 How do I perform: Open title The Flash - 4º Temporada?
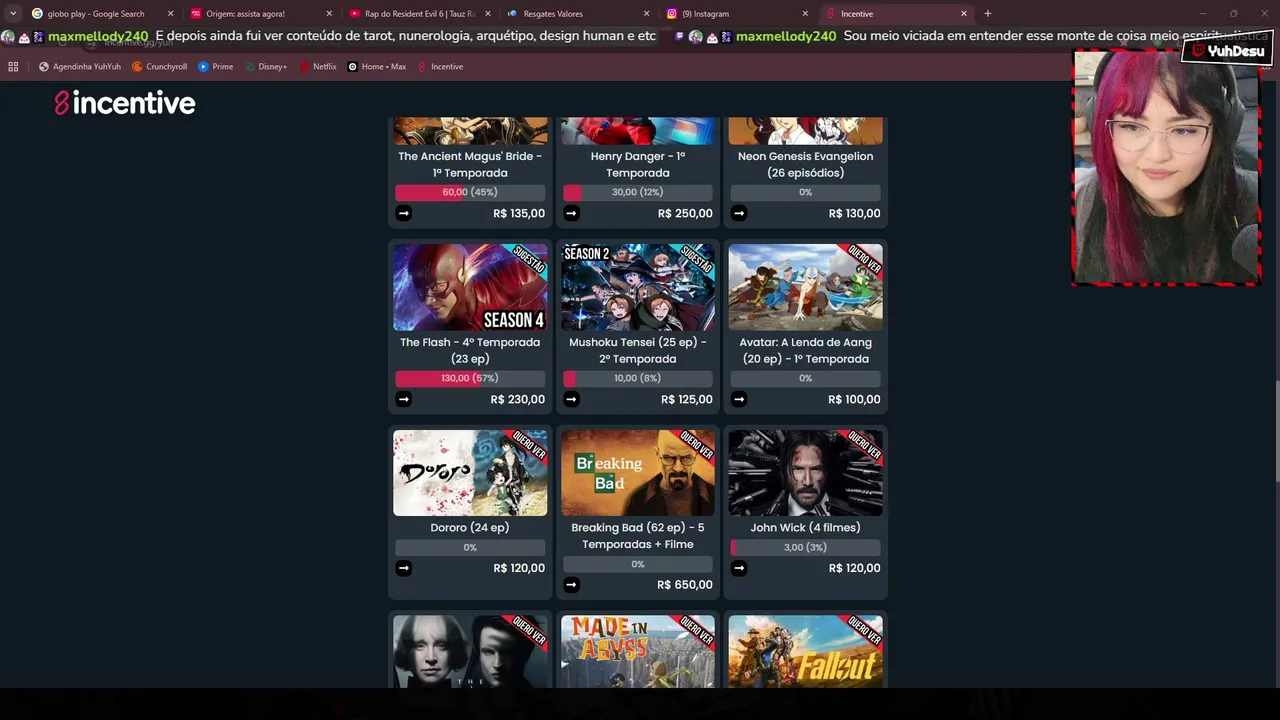[x=470, y=350]
